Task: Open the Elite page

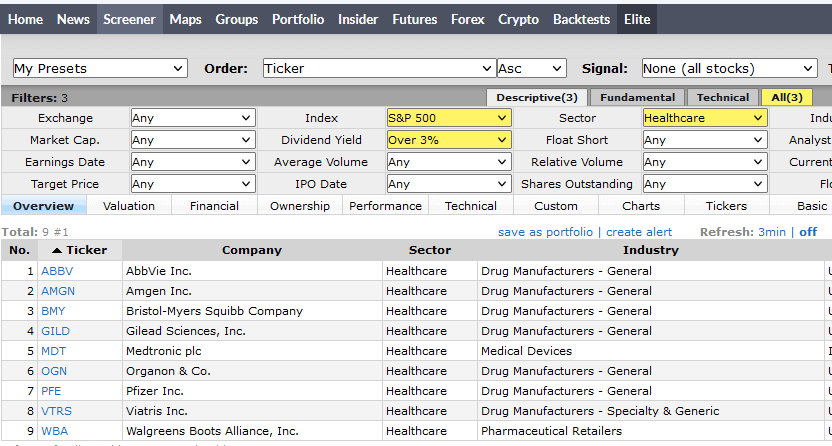Action: [637, 19]
